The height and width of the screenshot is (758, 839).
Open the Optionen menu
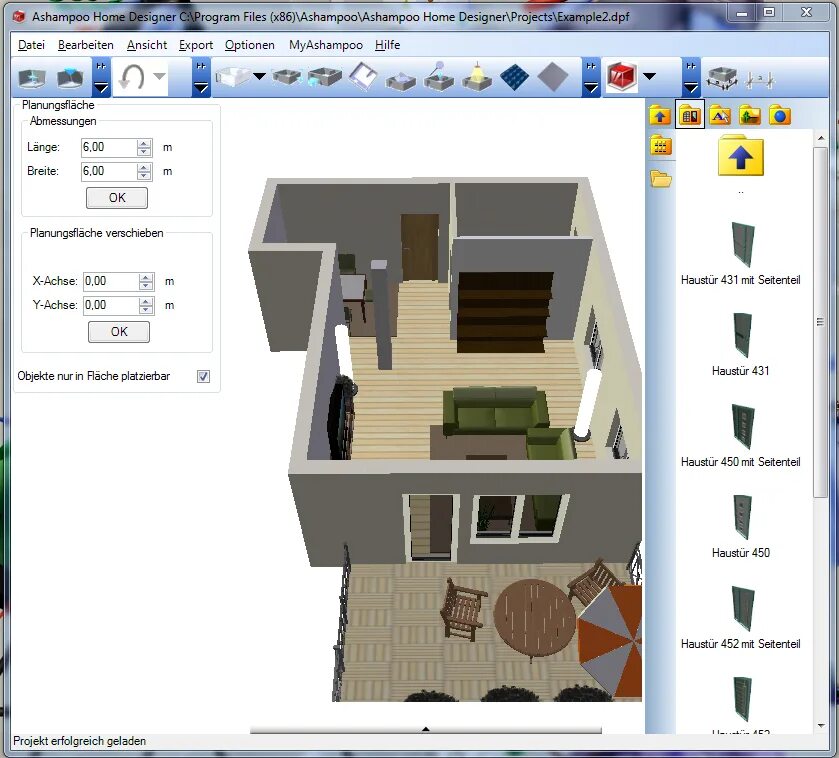tap(249, 45)
